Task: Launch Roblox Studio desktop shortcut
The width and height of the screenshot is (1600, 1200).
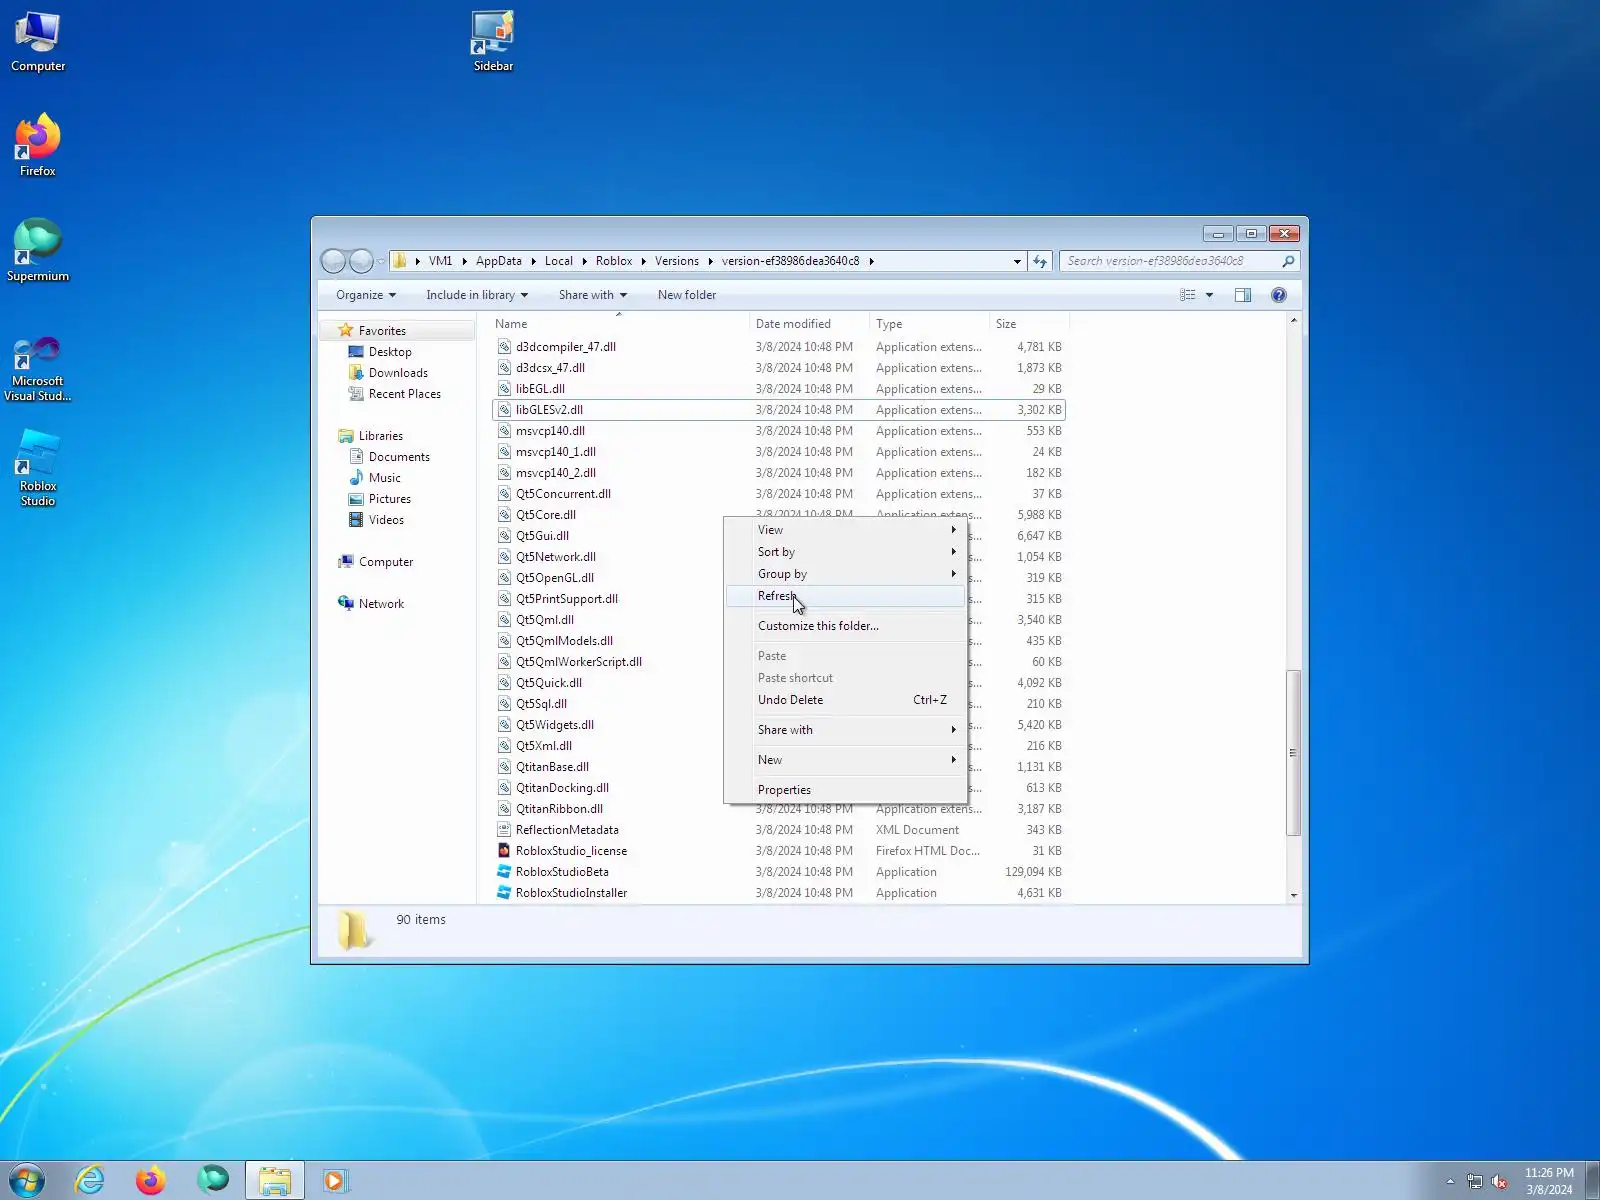Action: coord(38,468)
